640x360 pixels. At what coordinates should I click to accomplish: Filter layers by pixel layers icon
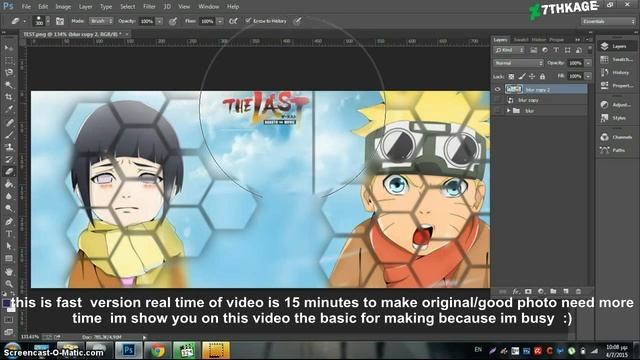click(x=533, y=50)
